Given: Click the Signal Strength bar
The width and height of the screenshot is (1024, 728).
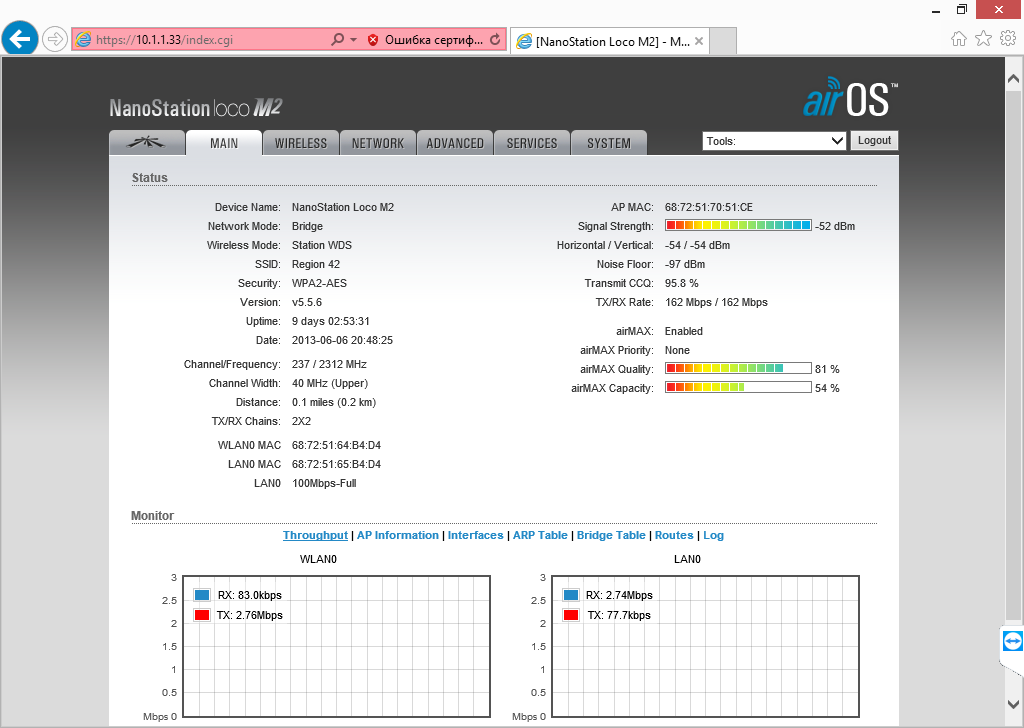Looking at the screenshot, I should click(x=738, y=226).
